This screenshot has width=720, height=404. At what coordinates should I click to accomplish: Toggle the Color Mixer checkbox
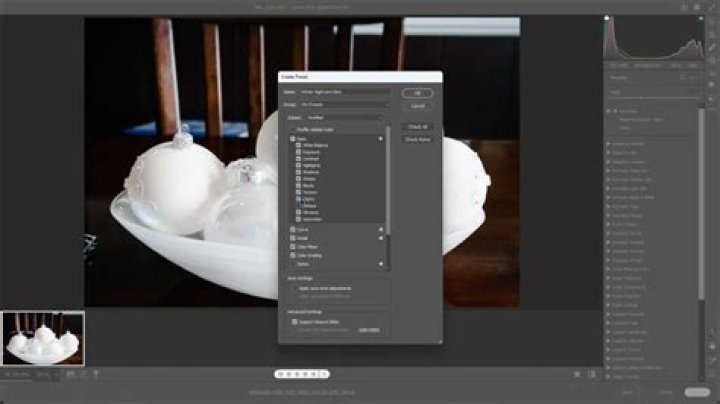tap(292, 247)
